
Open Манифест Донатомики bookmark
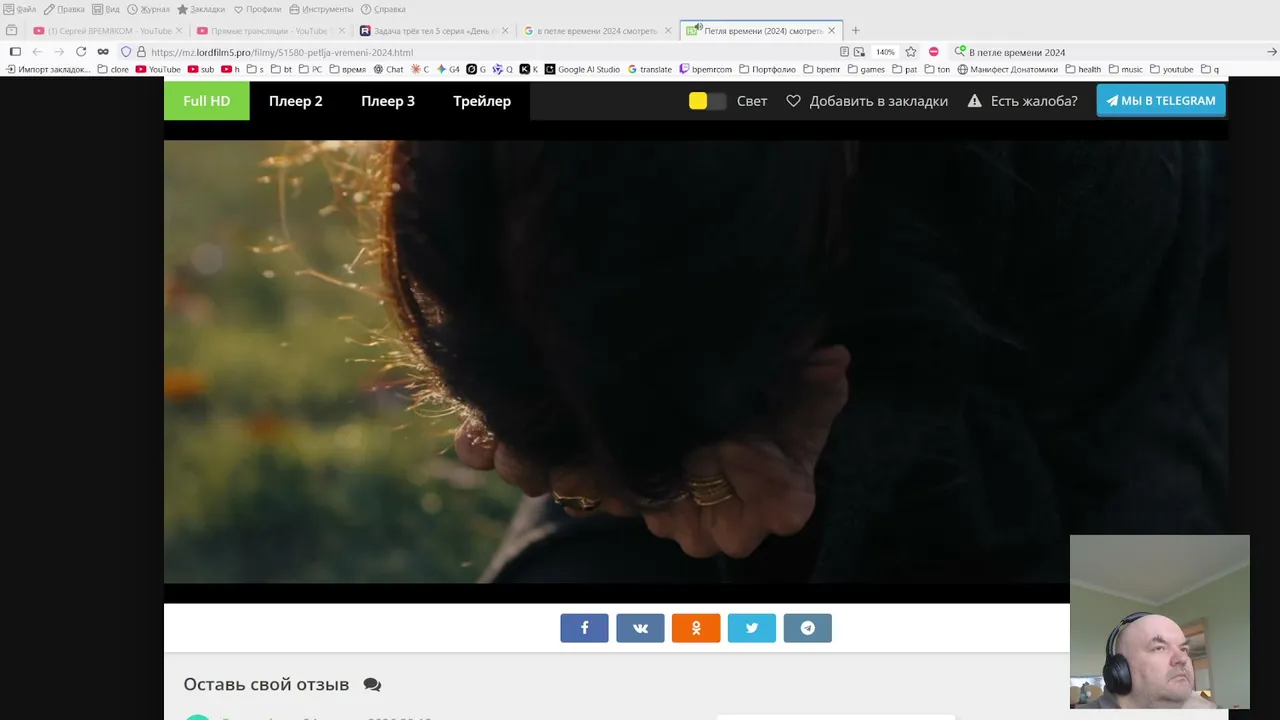1007,70
